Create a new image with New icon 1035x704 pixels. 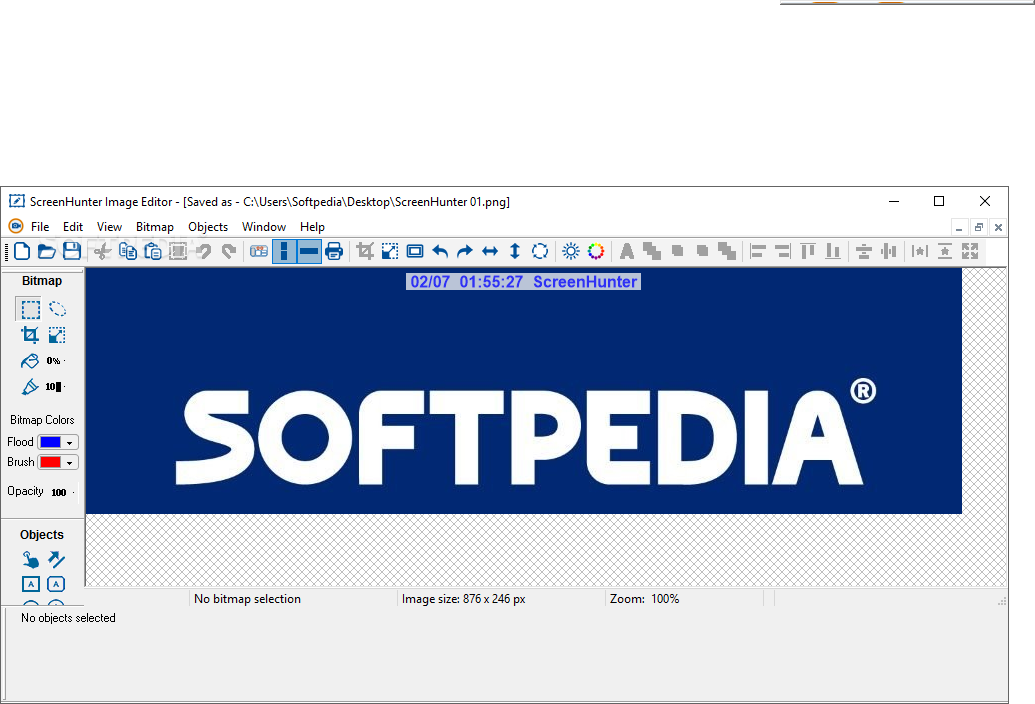coord(22,251)
